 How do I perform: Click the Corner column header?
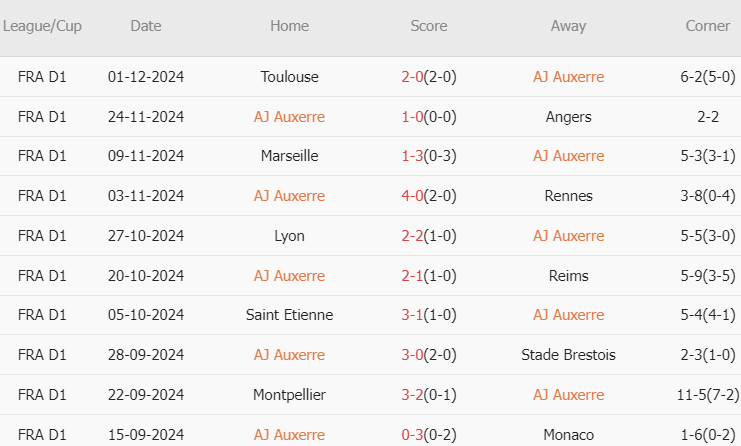(x=707, y=26)
